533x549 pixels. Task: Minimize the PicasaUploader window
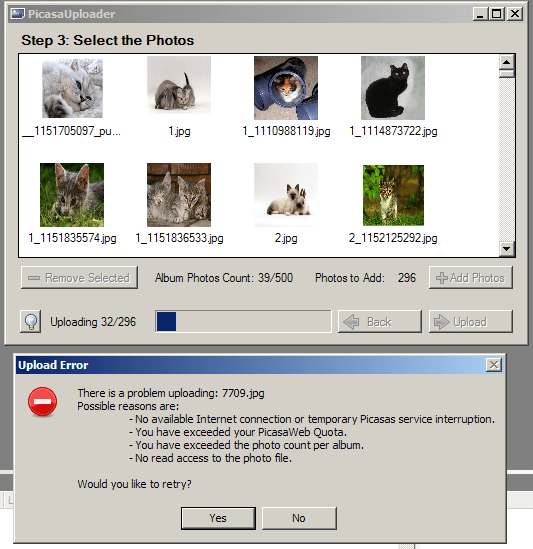(x=480, y=14)
